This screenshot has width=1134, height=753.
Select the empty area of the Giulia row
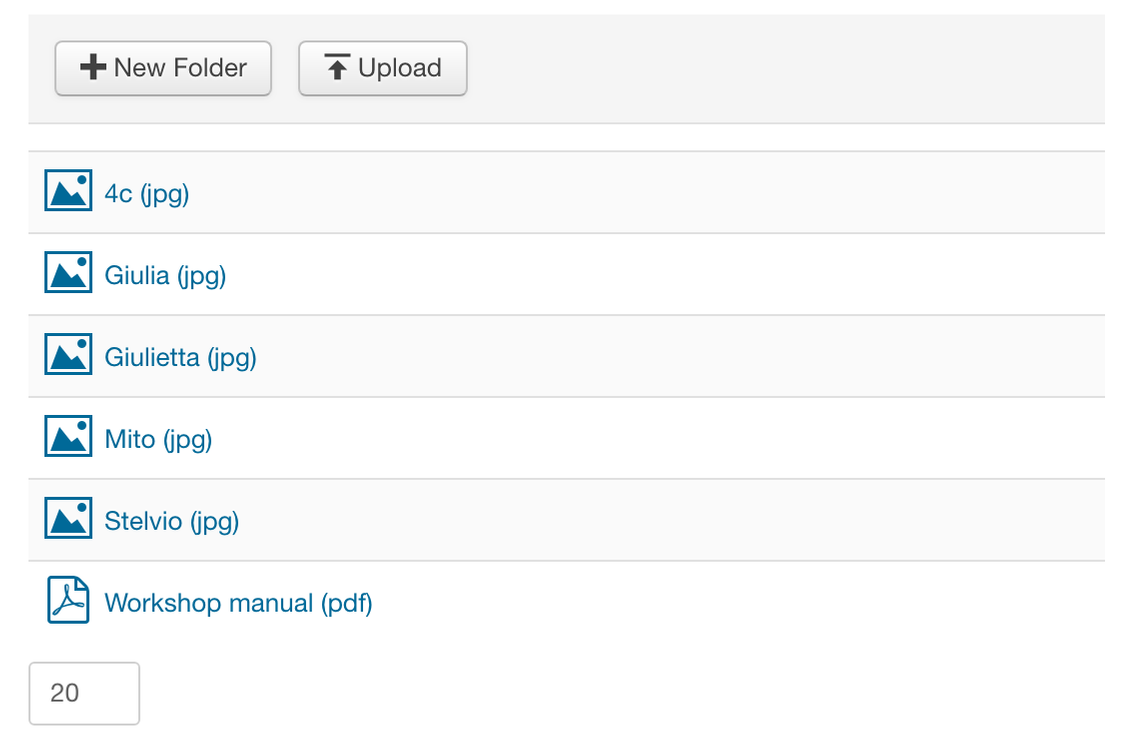[665, 274]
